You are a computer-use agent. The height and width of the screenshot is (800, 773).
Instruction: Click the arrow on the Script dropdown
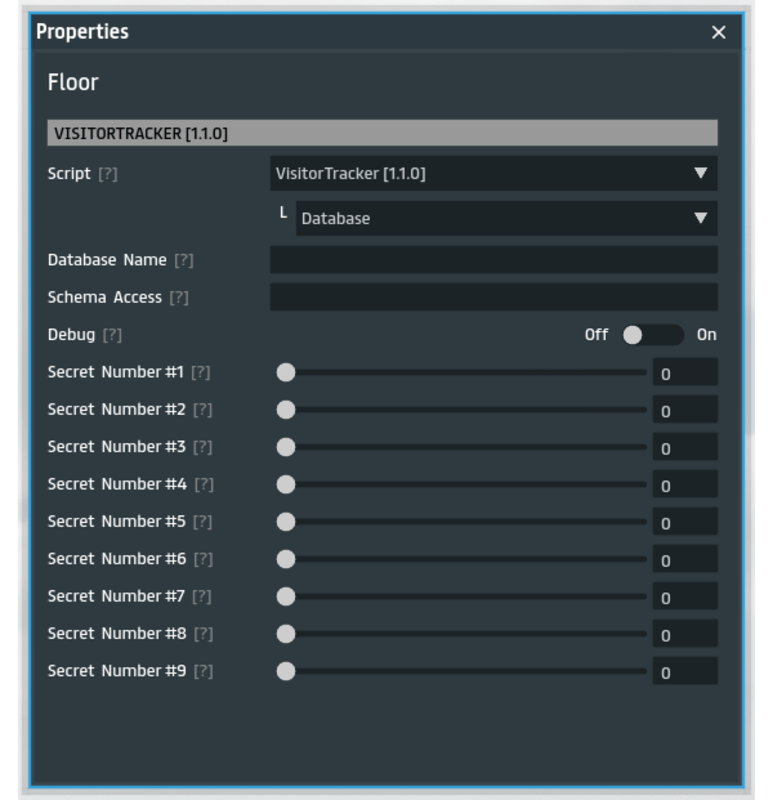[701, 174]
